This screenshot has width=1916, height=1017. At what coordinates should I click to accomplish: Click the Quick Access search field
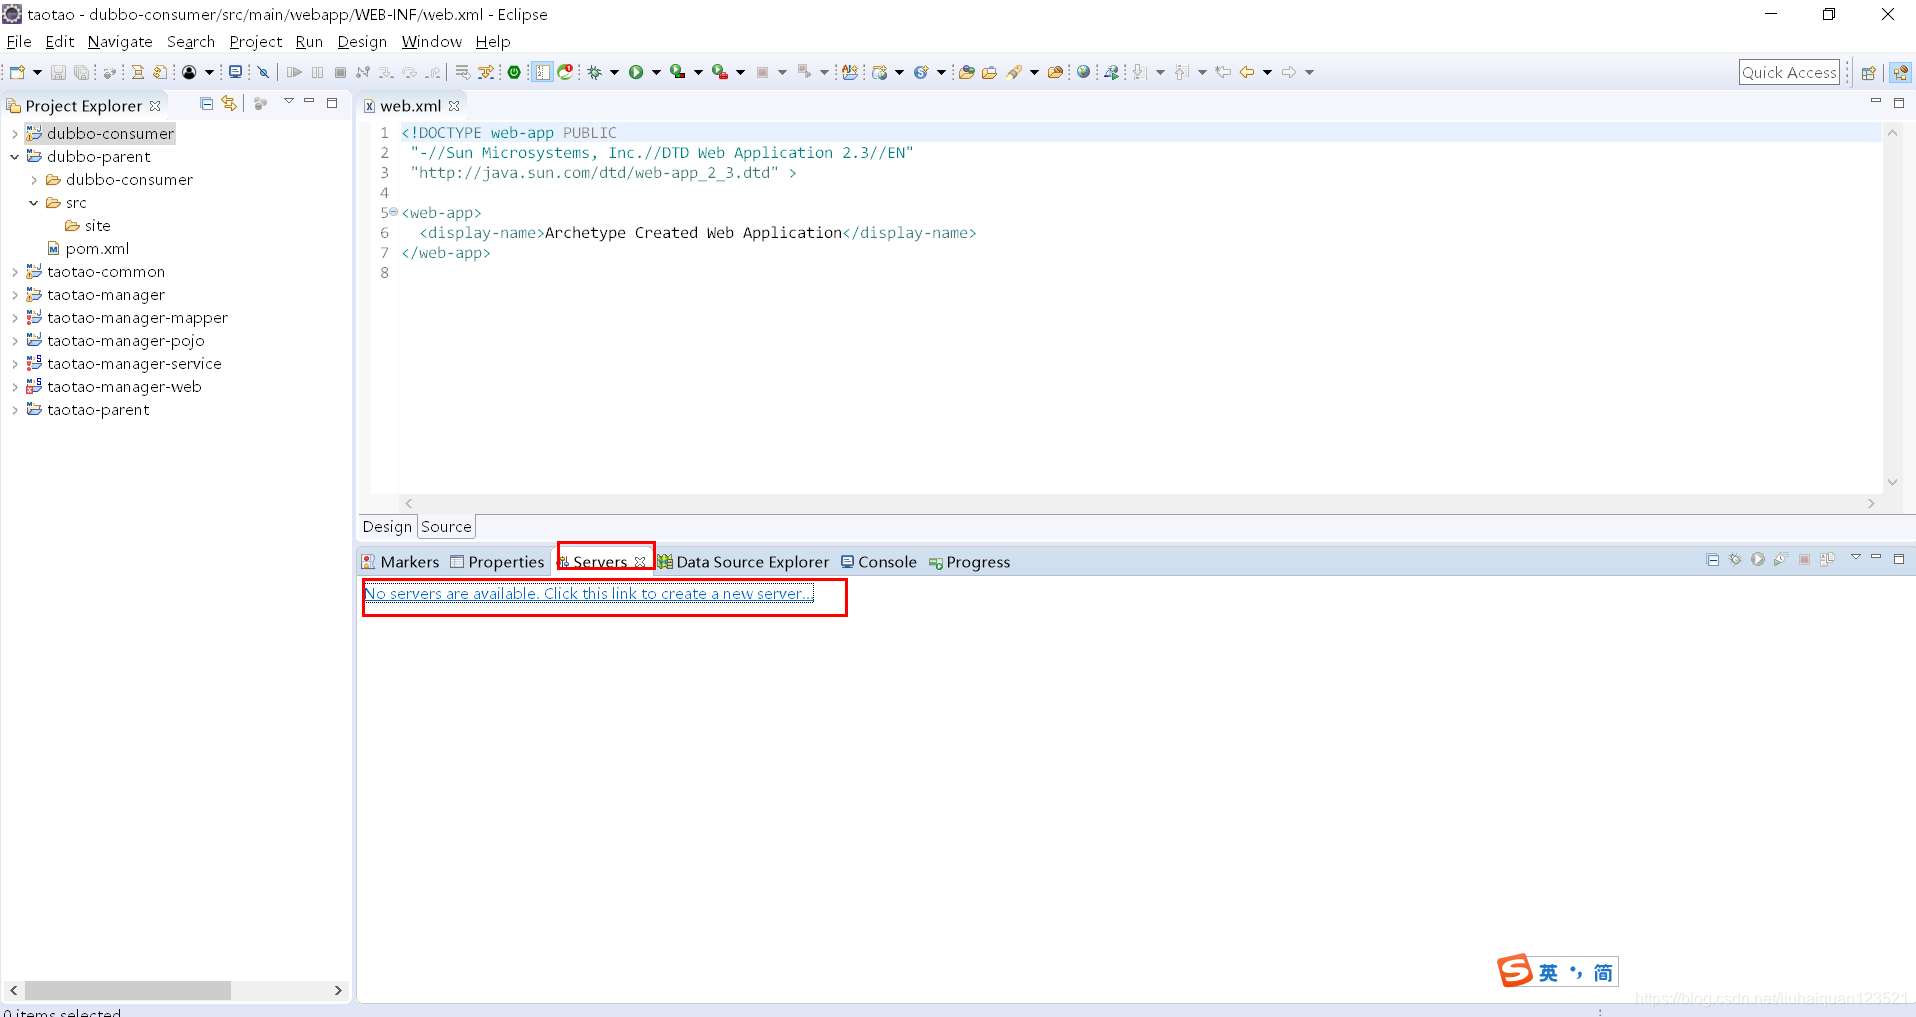1789,72
